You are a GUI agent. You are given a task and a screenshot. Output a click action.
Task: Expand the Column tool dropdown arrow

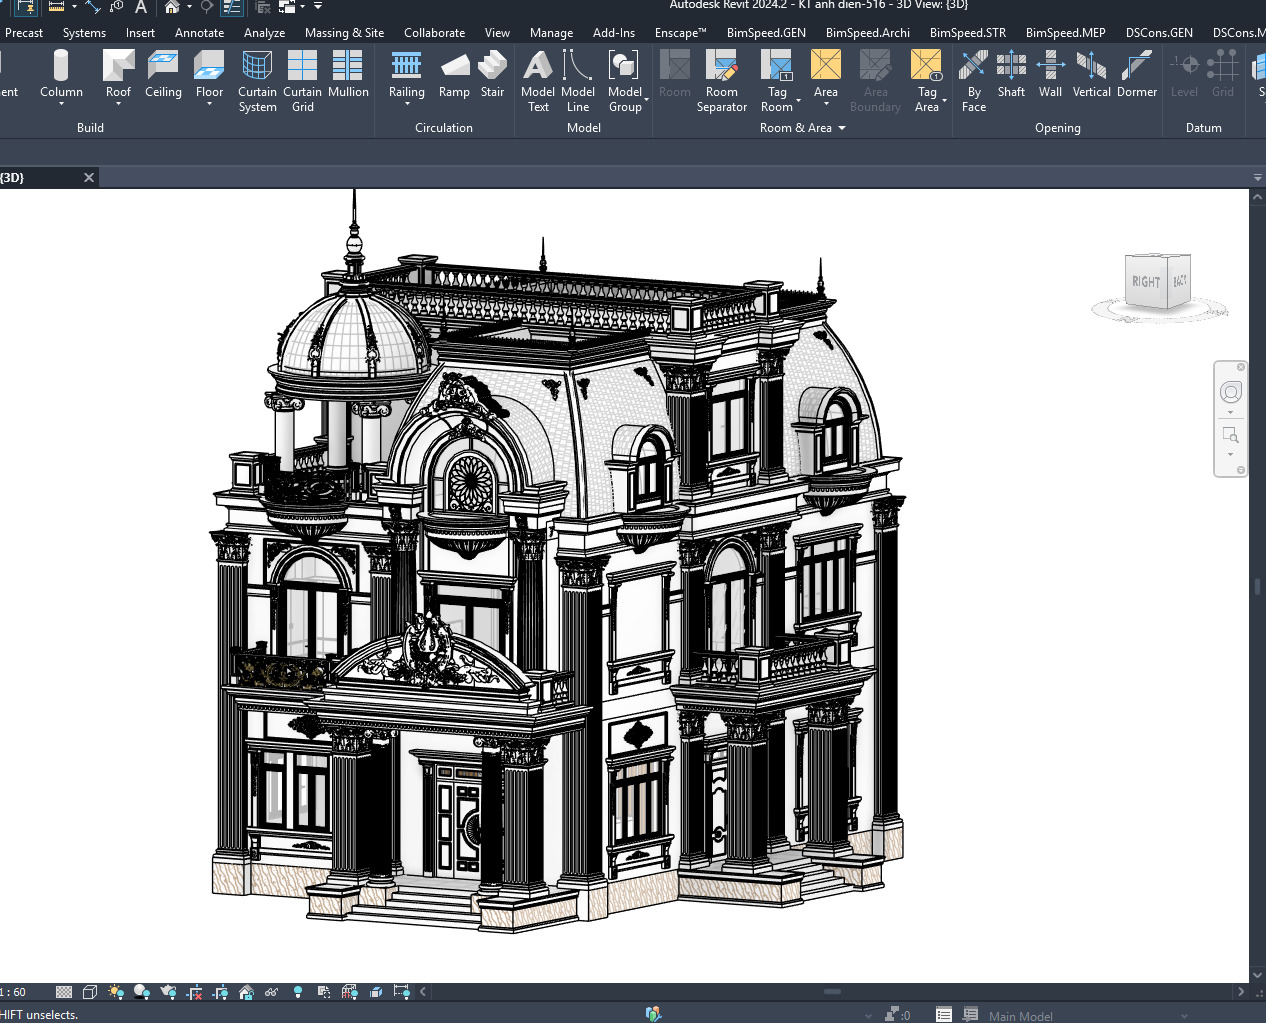point(61,104)
